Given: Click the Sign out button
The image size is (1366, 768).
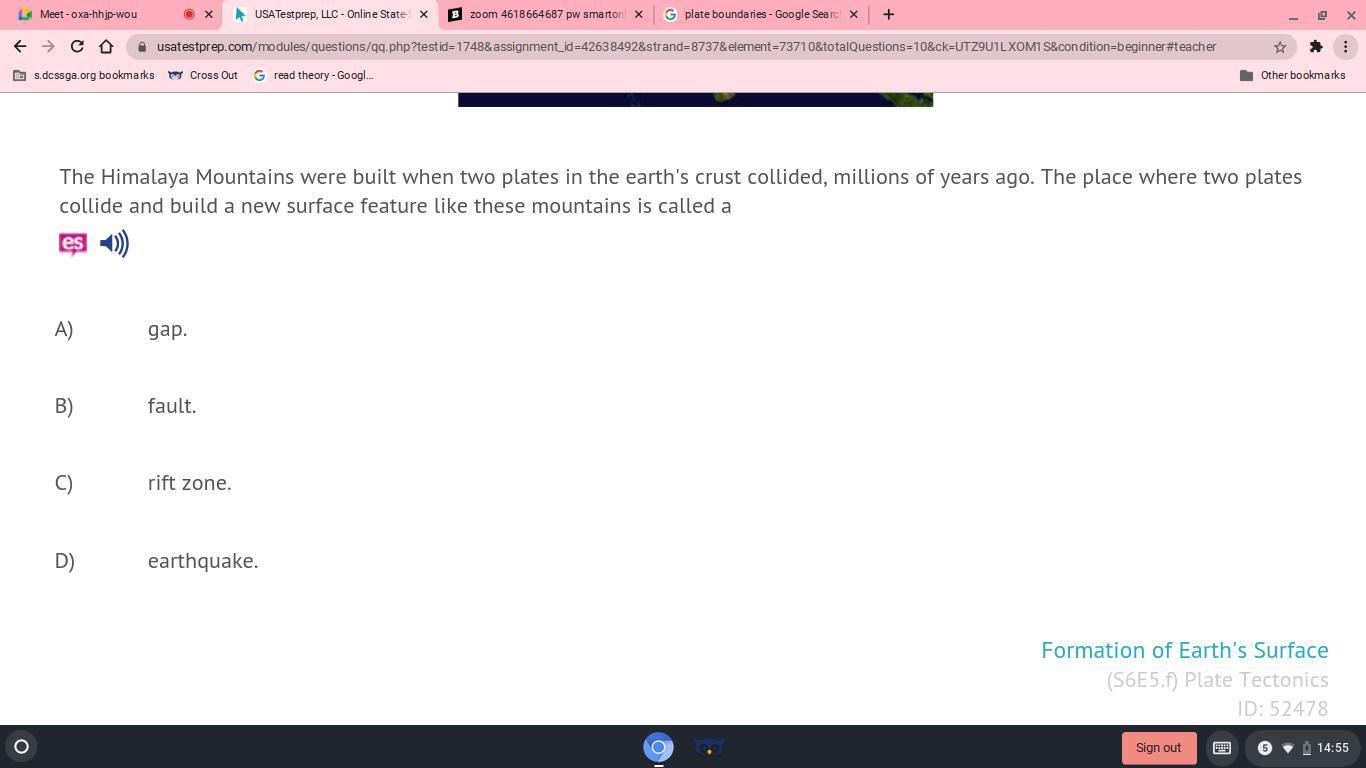Looking at the screenshot, I should pyautogui.click(x=1158, y=748).
